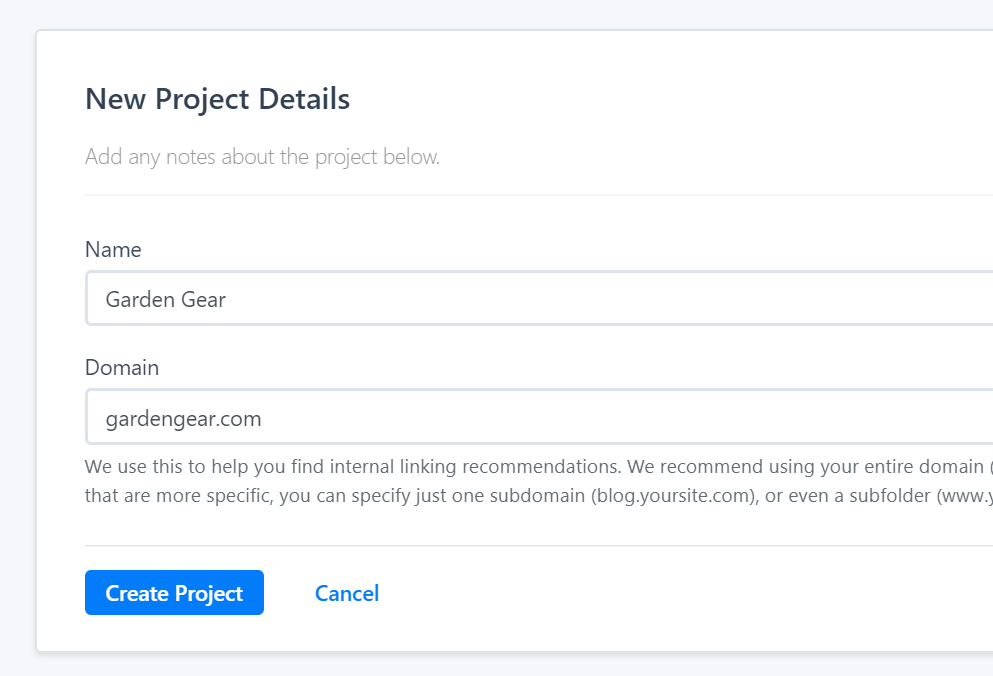The image size is (993, 676).
Task: Cancel the new project form
Action: point(346,593)
